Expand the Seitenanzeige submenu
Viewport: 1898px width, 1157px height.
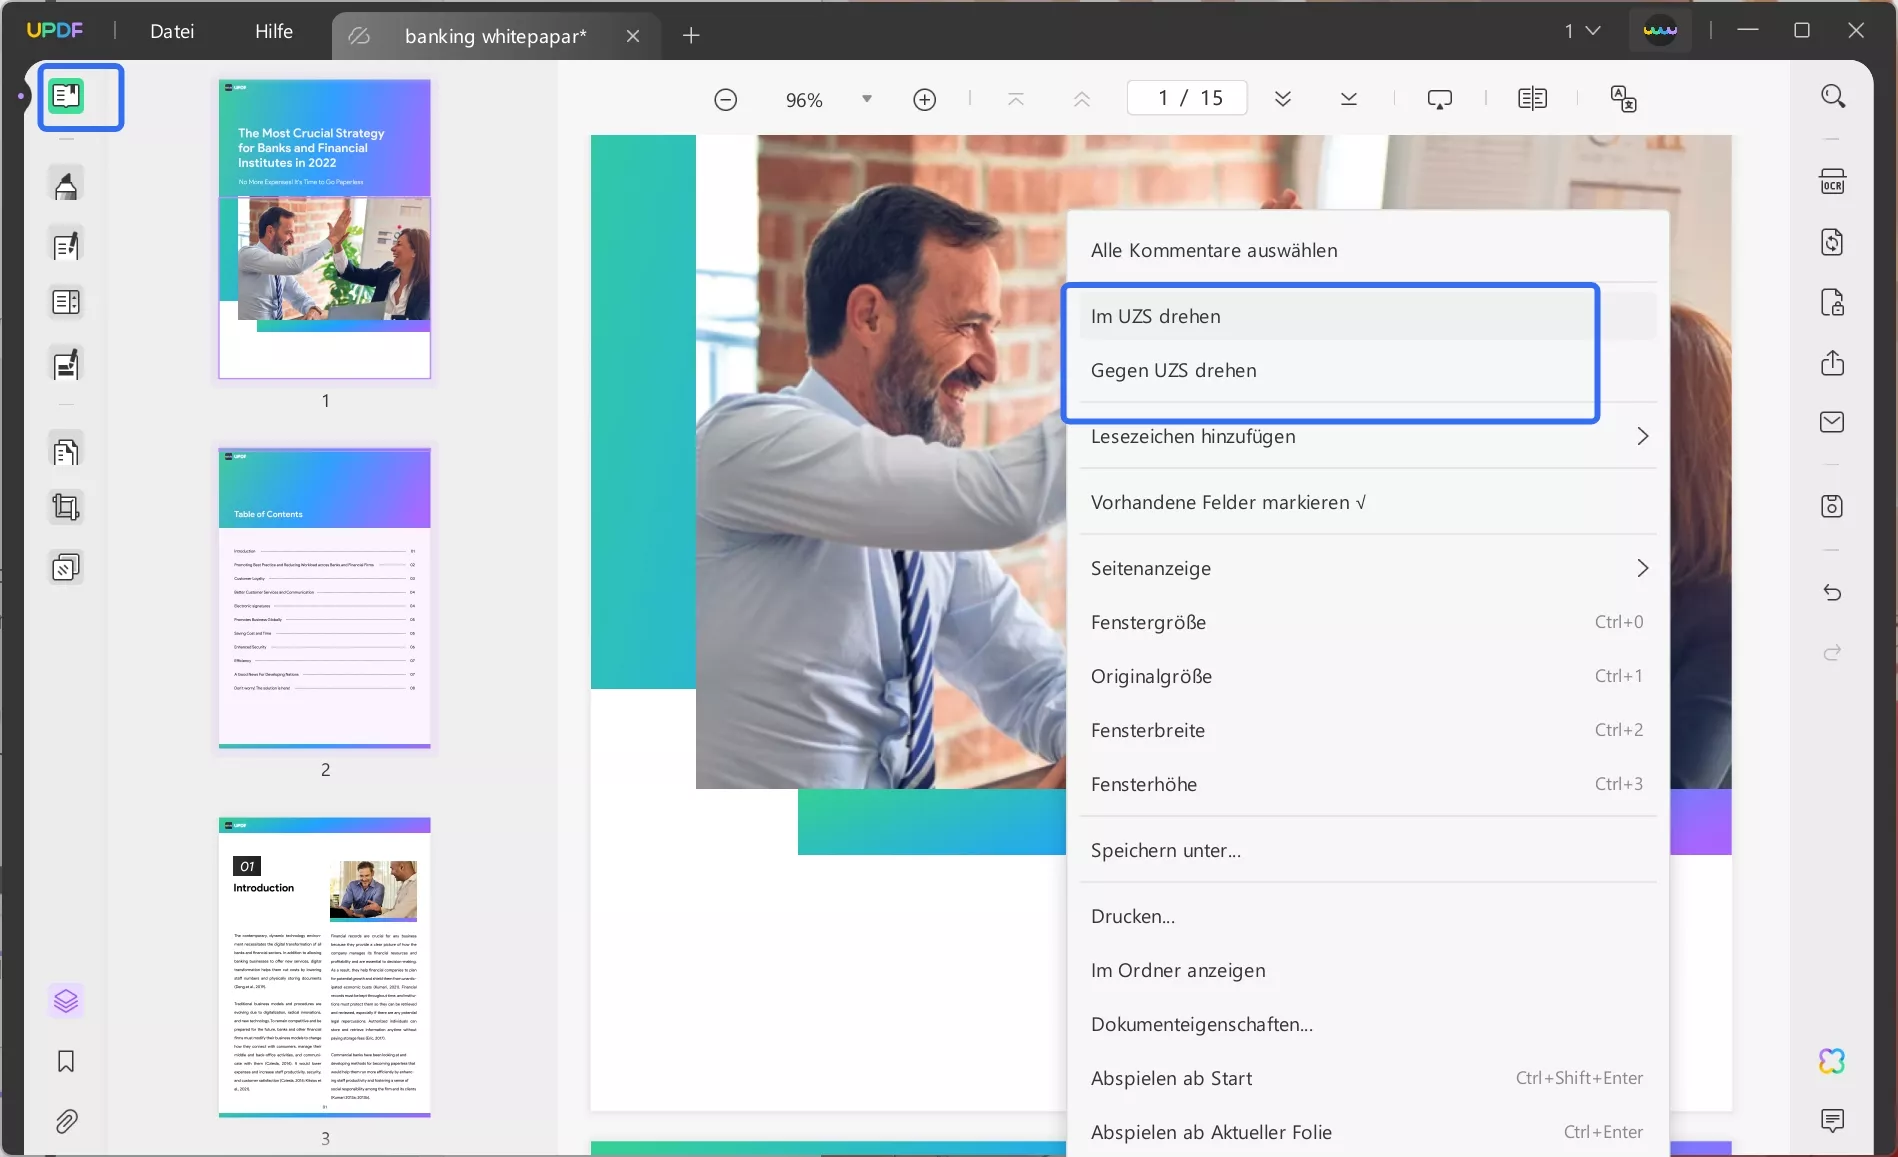pyautogui.click(x=1642, y=568)
